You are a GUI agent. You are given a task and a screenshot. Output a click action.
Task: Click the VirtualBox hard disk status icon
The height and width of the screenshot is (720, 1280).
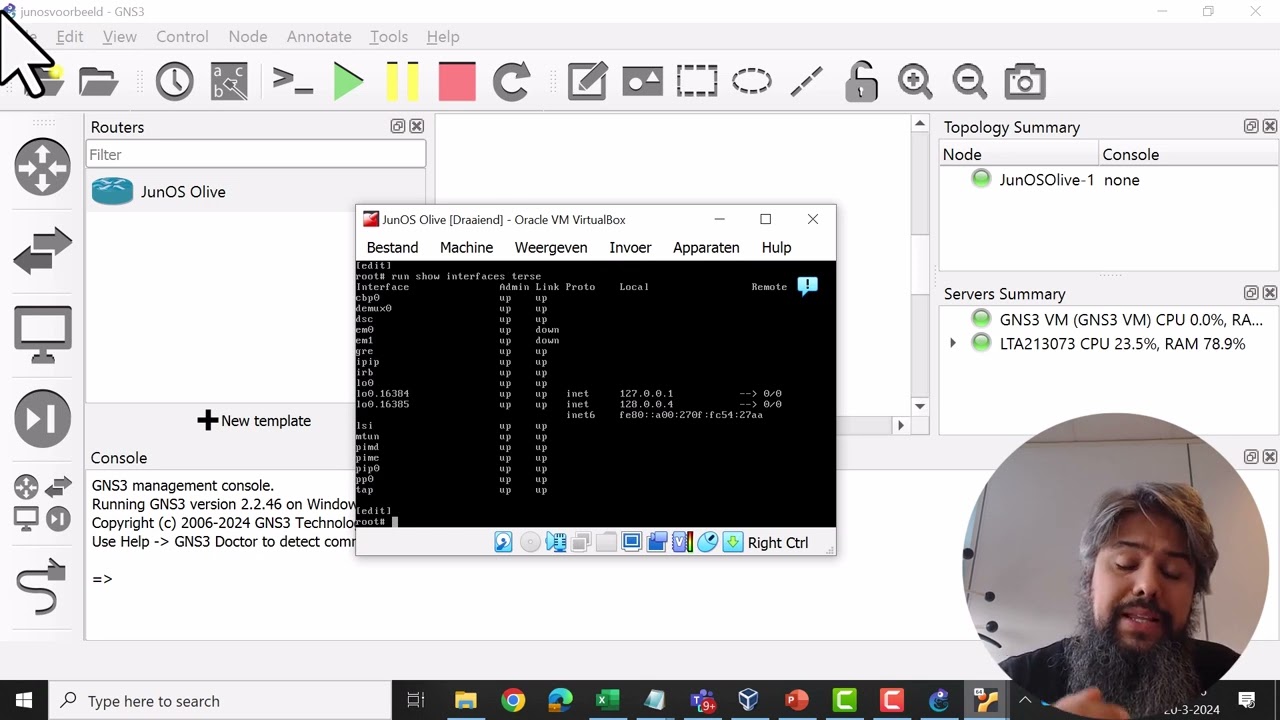coord(503,542)
